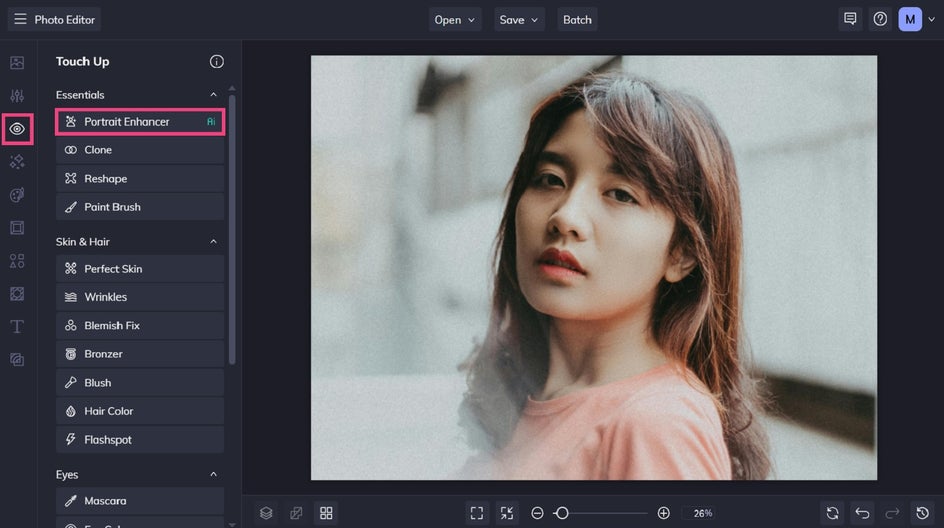Click the Batch button
The height and width of the screenshot is (528, 944).
[577, 19]
